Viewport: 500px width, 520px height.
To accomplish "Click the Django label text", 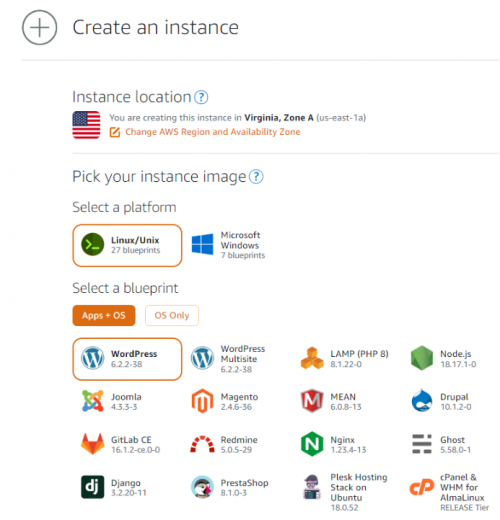I will point(126,483).
